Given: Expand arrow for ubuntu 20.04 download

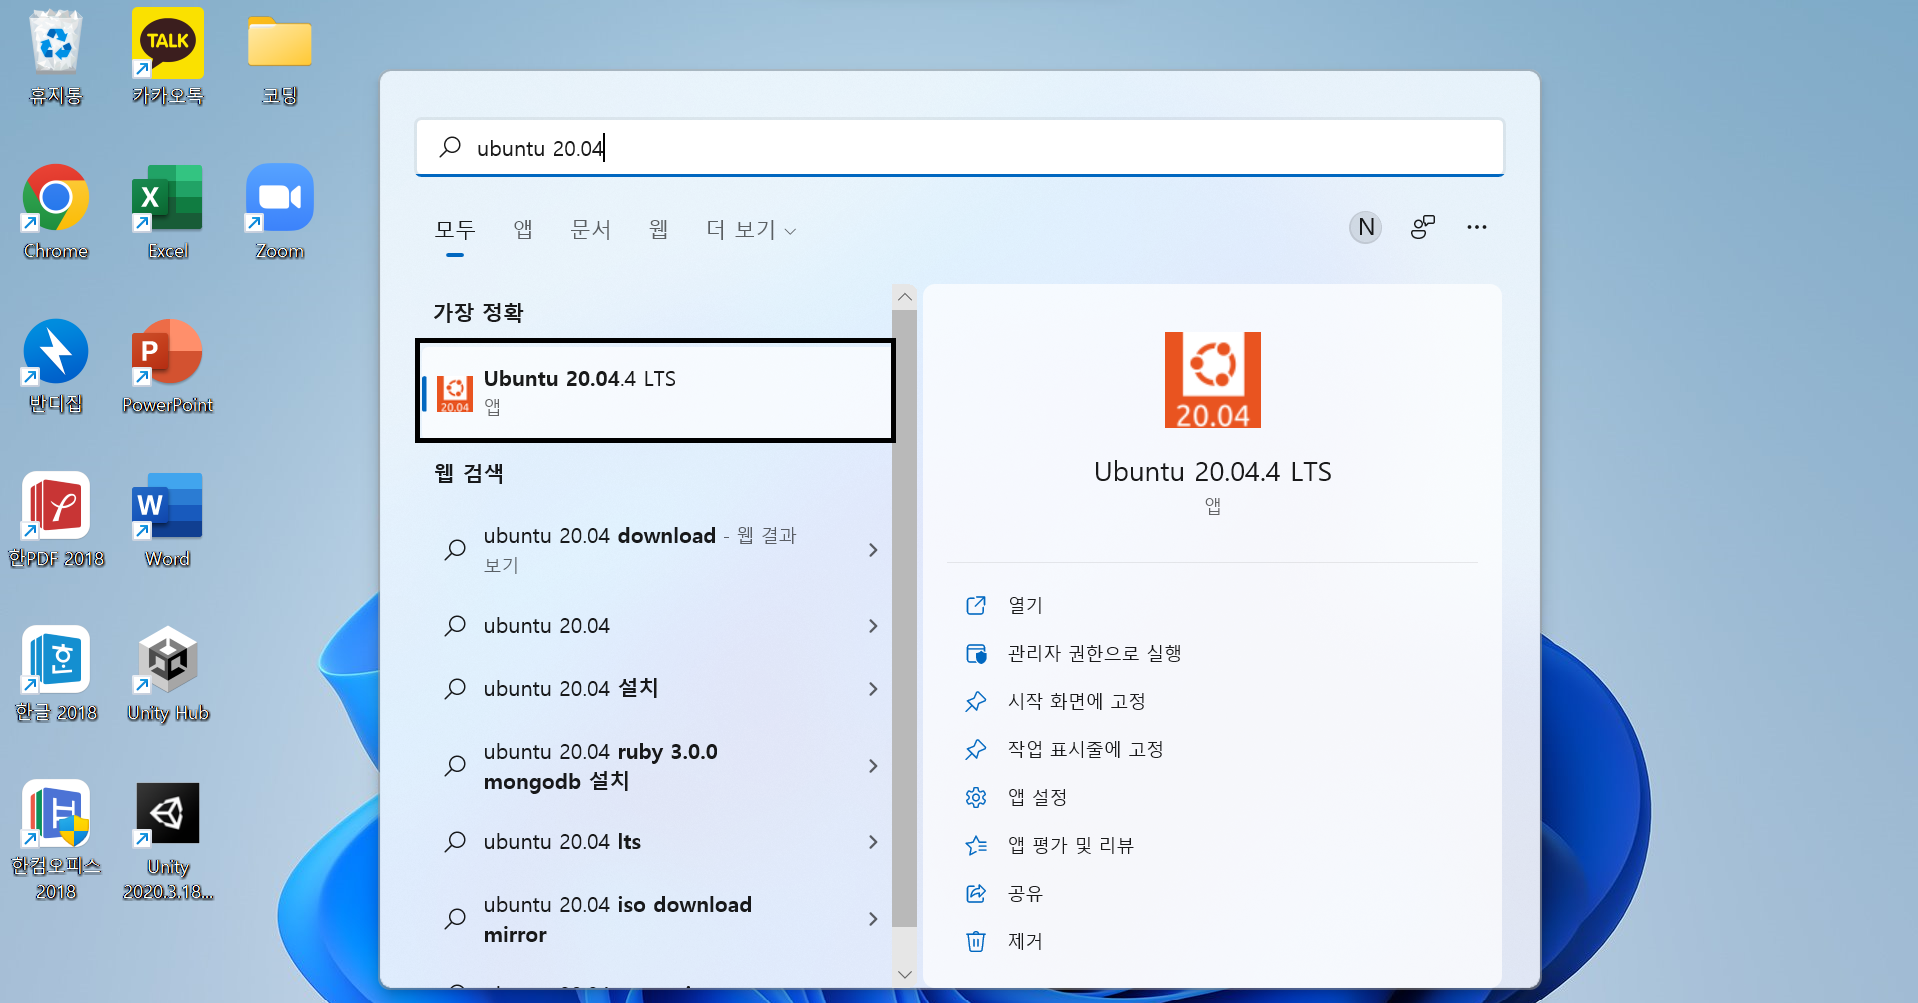Looking at the screenshot, I should [x=873, y=550].
